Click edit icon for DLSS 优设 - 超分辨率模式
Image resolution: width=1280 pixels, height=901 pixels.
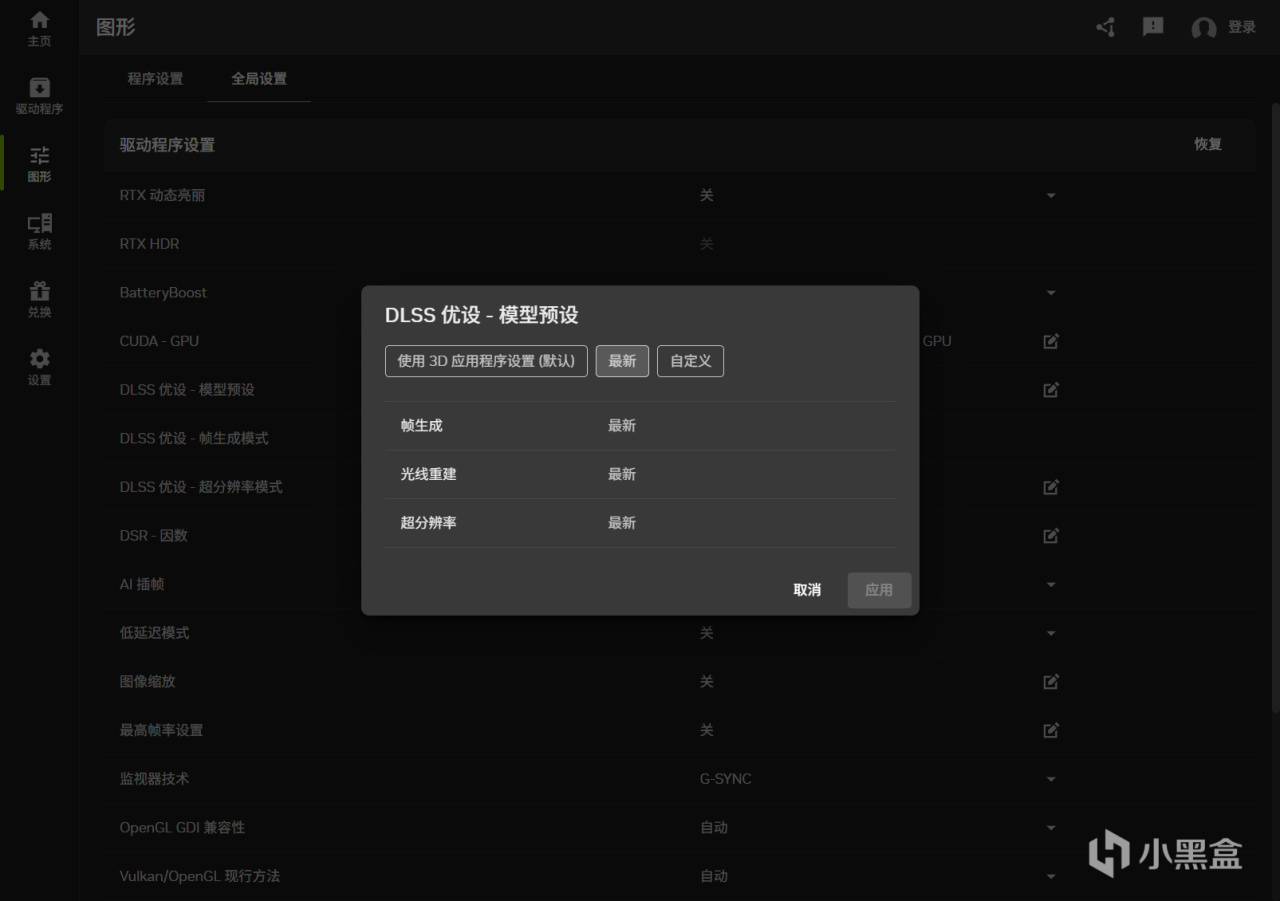click(x=1051, y=487)
